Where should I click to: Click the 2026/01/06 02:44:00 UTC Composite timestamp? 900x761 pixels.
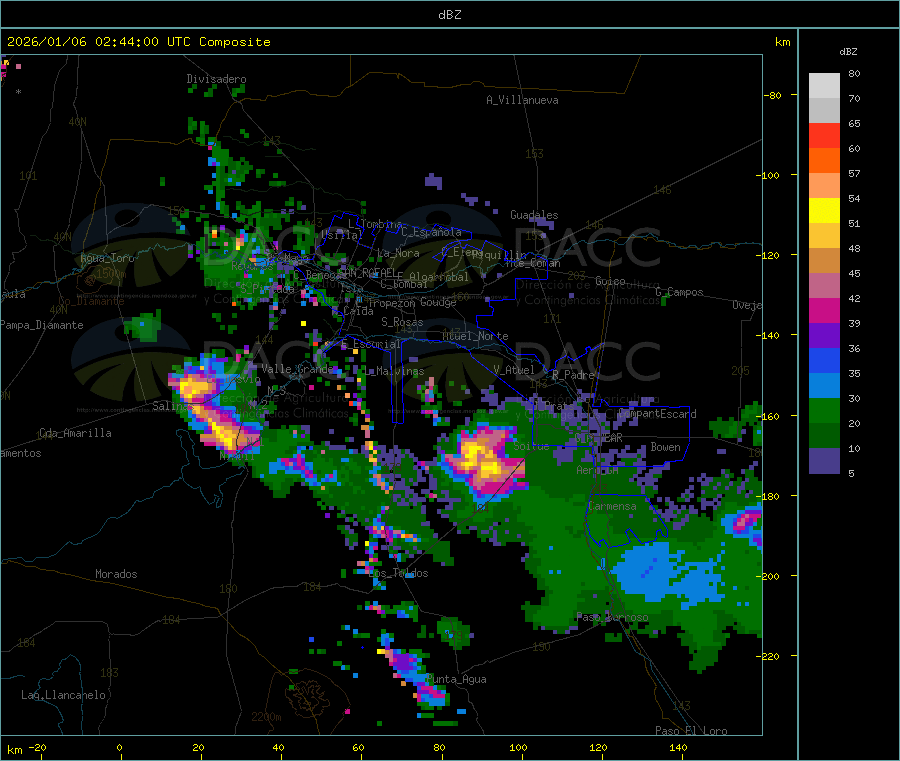[138, 42]
